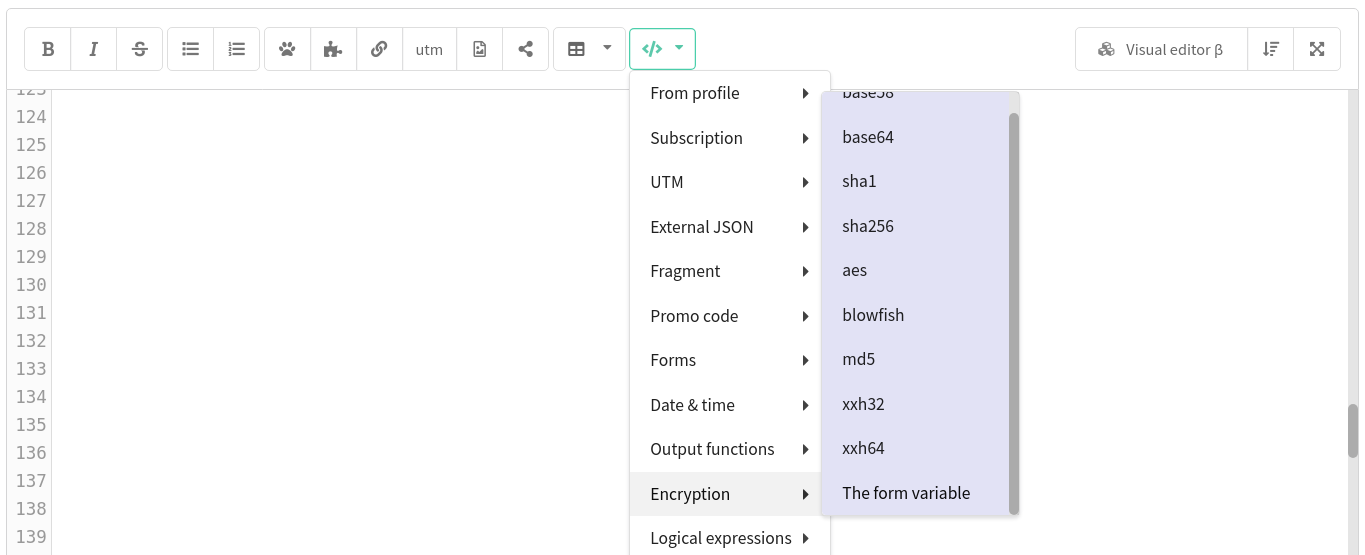
Task: Open the Fragment submenu
Action: tap(730, 271)
